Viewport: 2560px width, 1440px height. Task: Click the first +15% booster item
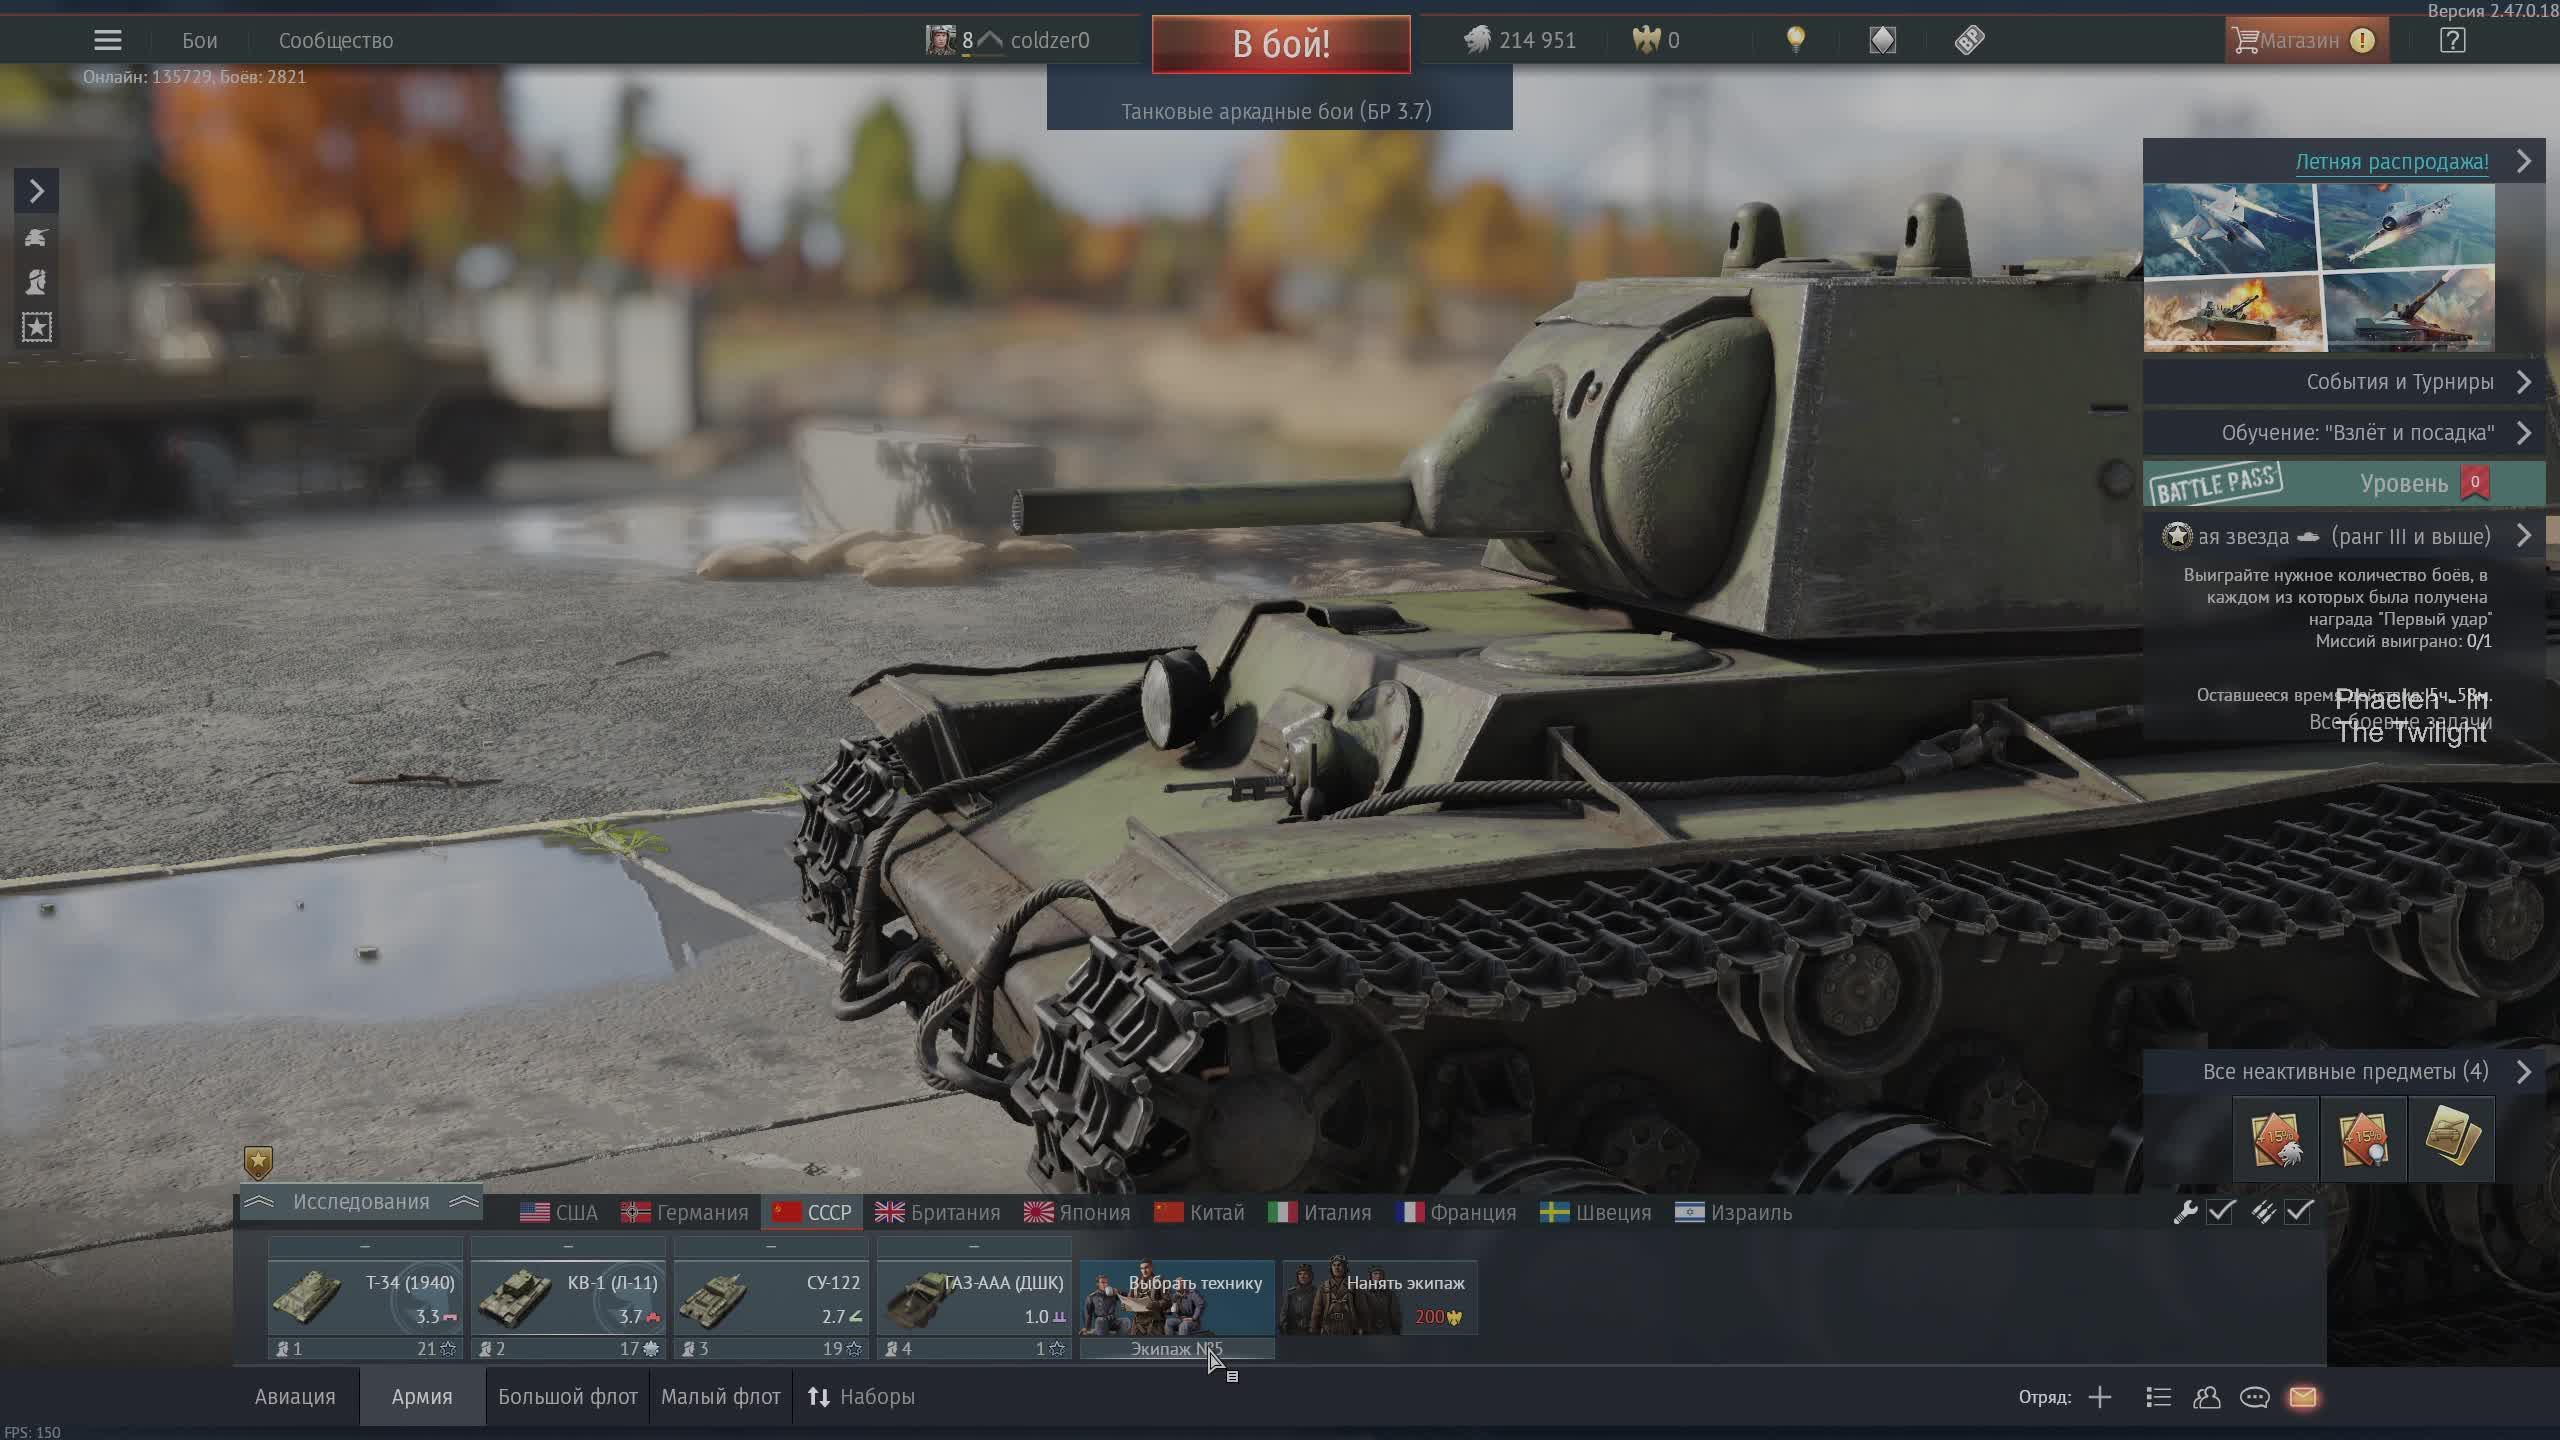click(x=2275, y=1139)
